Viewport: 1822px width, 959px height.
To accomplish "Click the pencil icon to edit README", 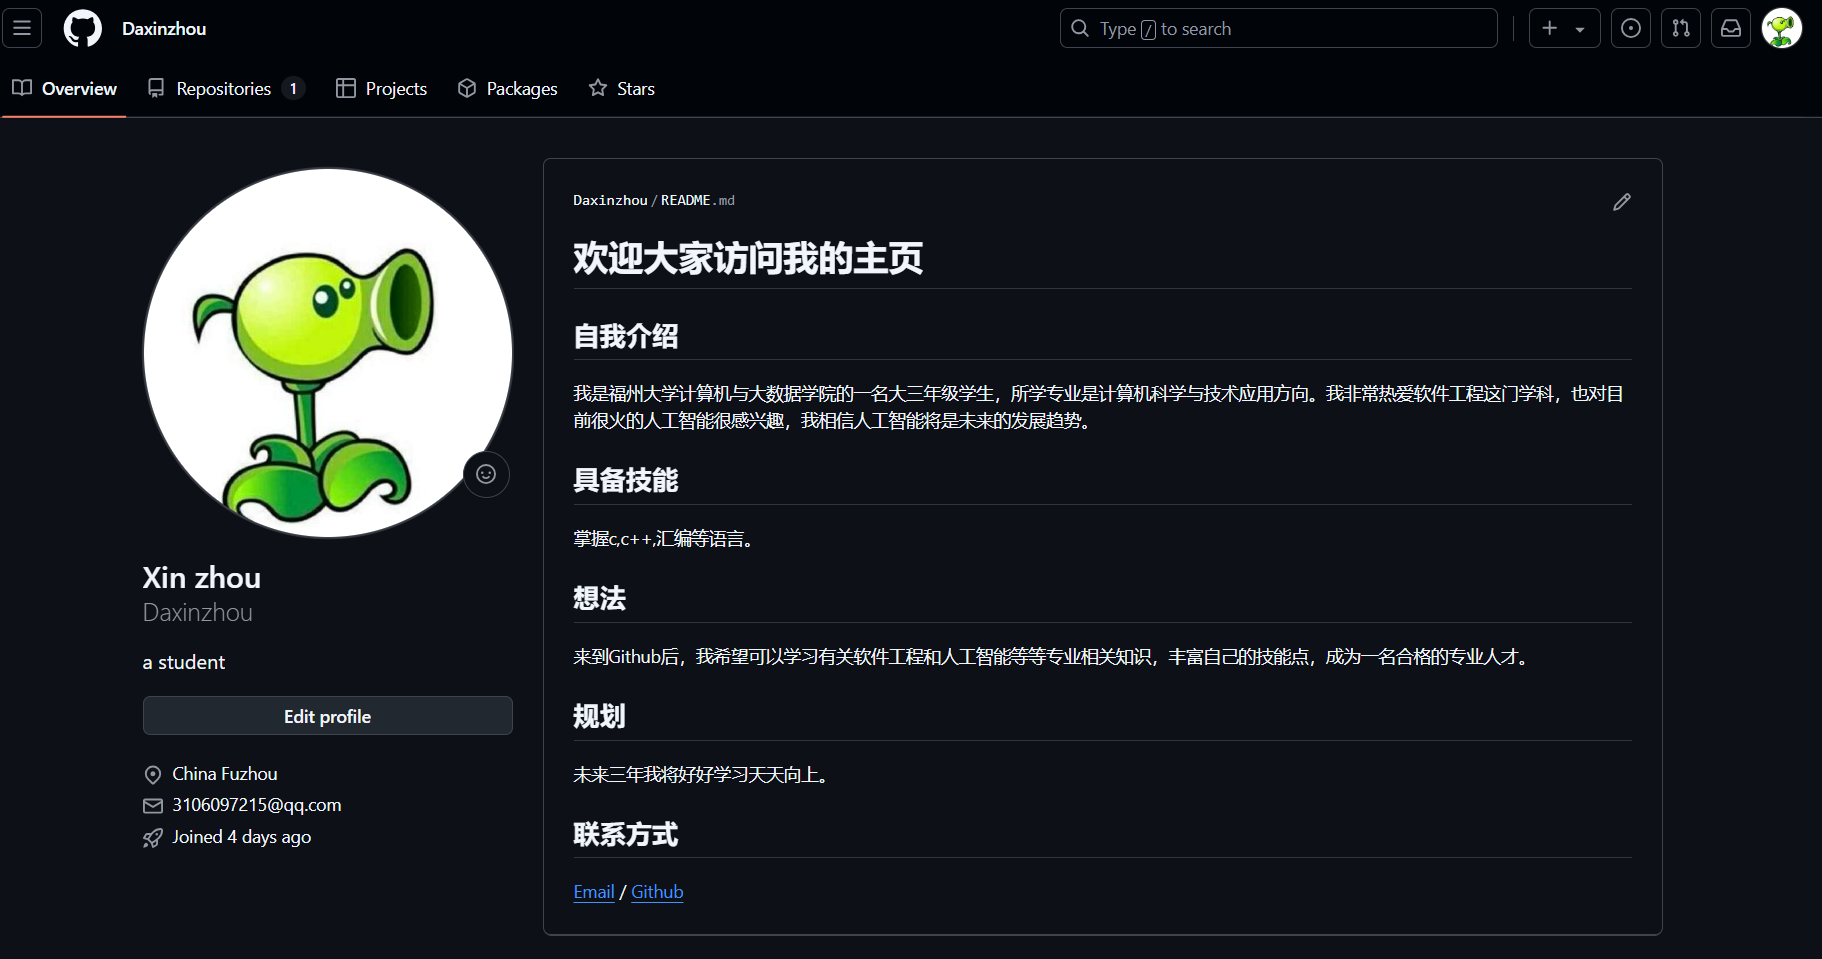I will click(x=1622, y=202).
